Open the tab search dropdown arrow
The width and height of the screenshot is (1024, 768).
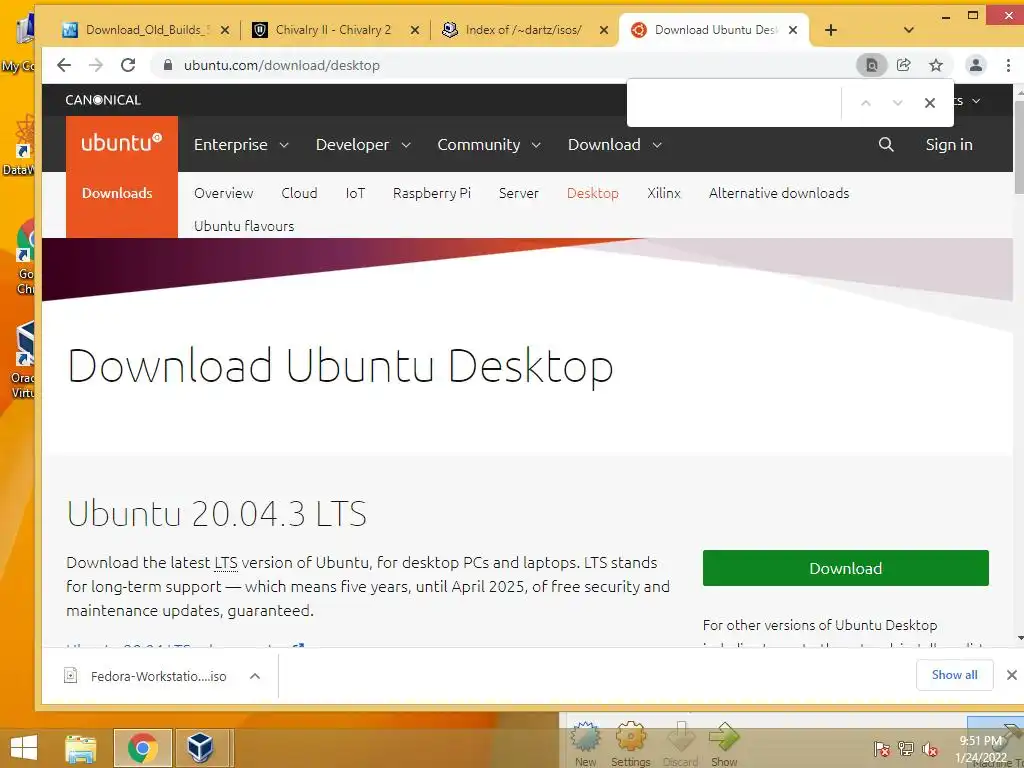coord(908,30)
